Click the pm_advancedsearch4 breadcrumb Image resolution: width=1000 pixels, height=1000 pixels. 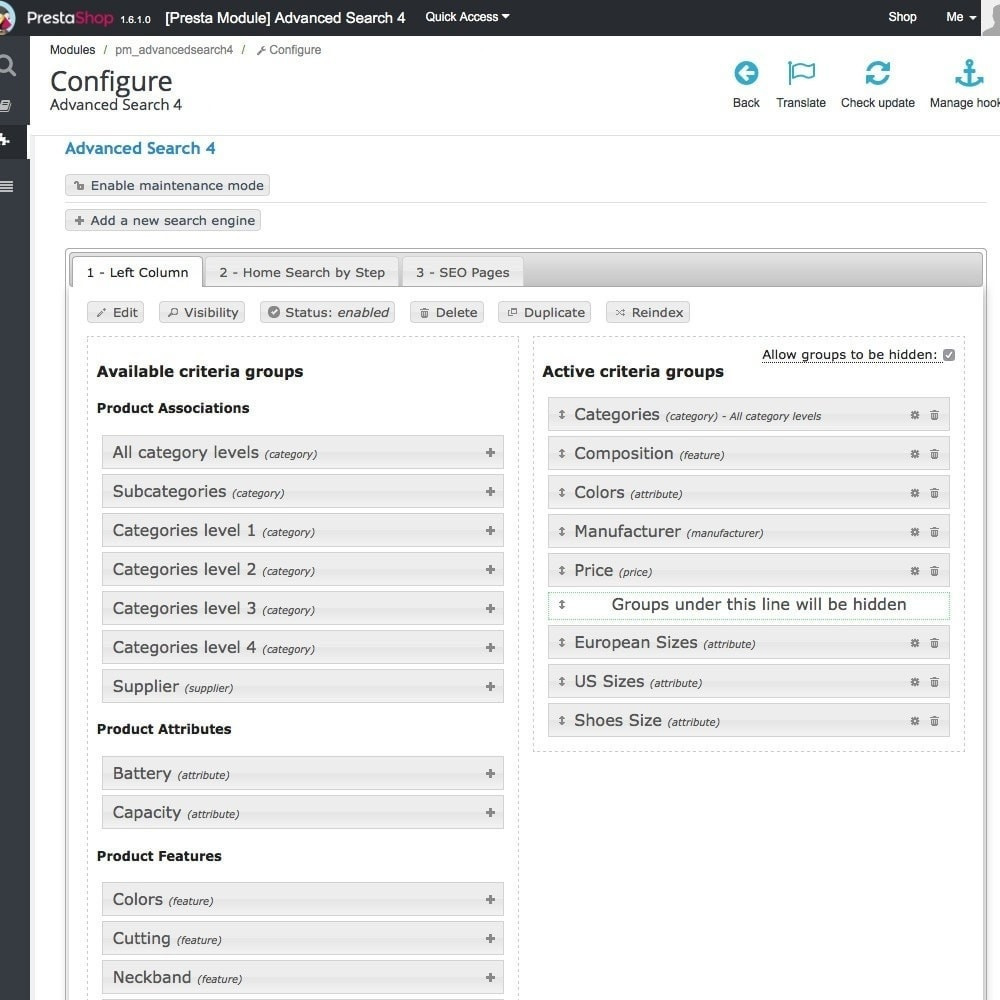[173, 50]
